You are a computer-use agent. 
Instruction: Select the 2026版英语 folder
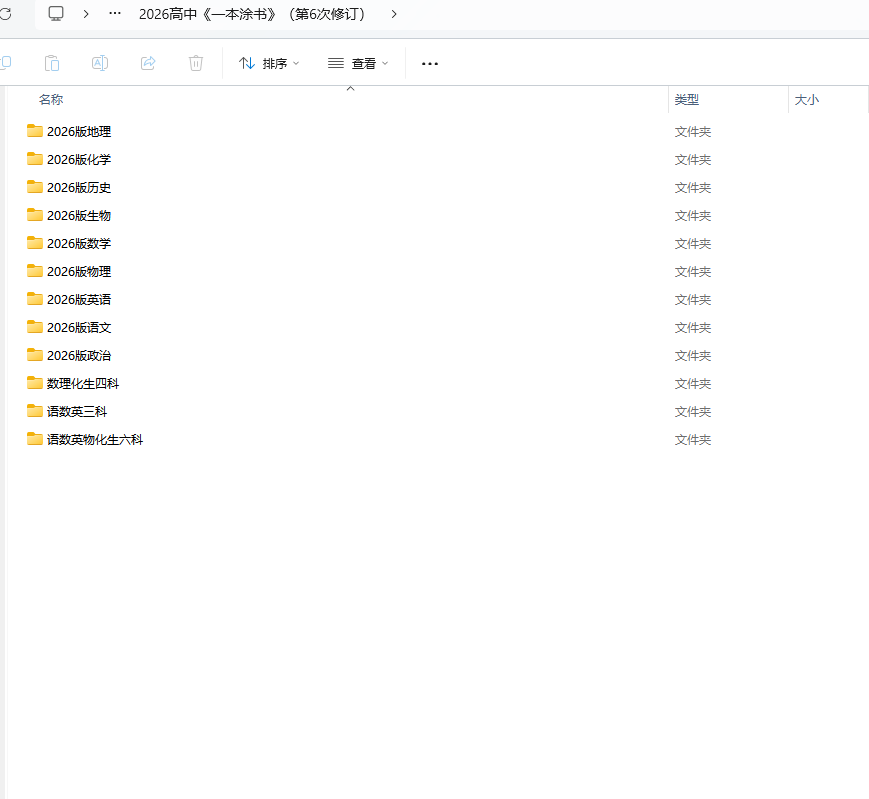[x=79, y=299]
